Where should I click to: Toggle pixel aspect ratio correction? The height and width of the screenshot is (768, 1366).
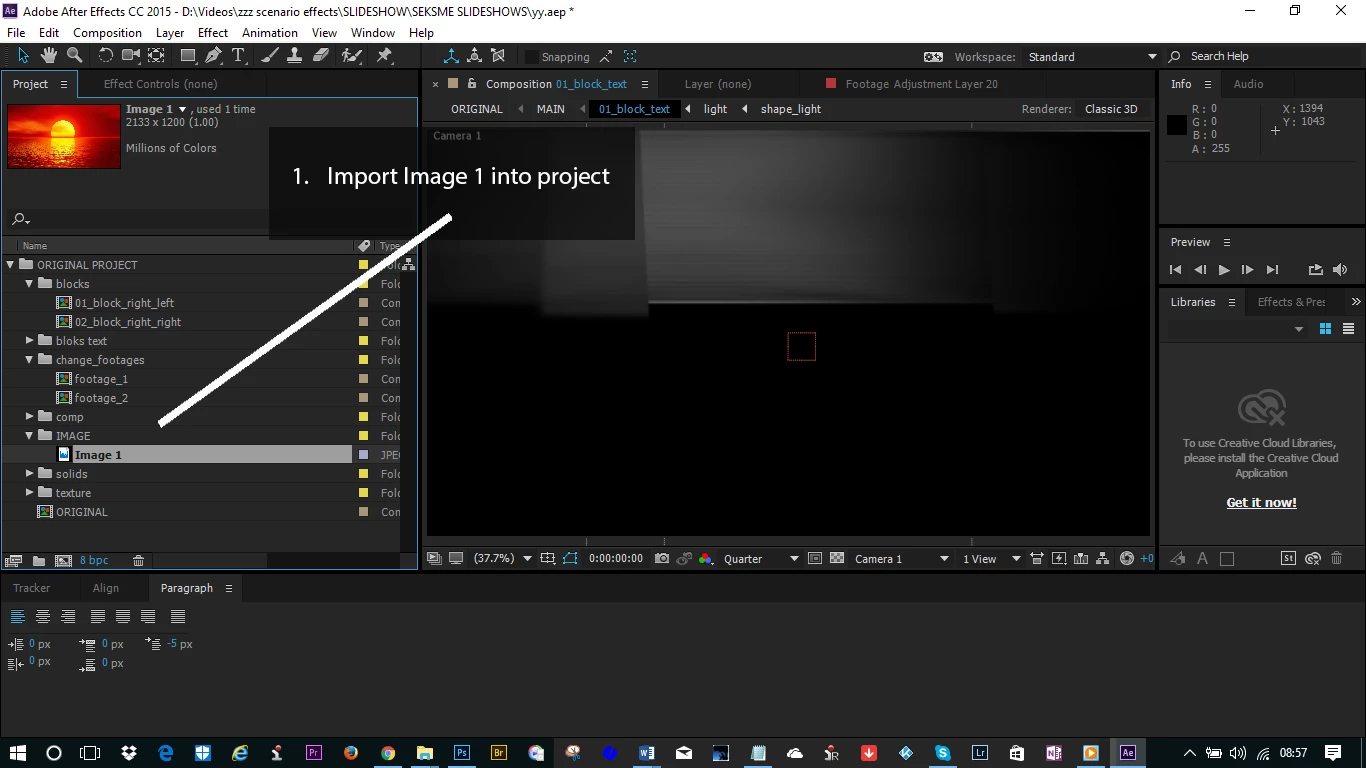[x=1037, y=559]
